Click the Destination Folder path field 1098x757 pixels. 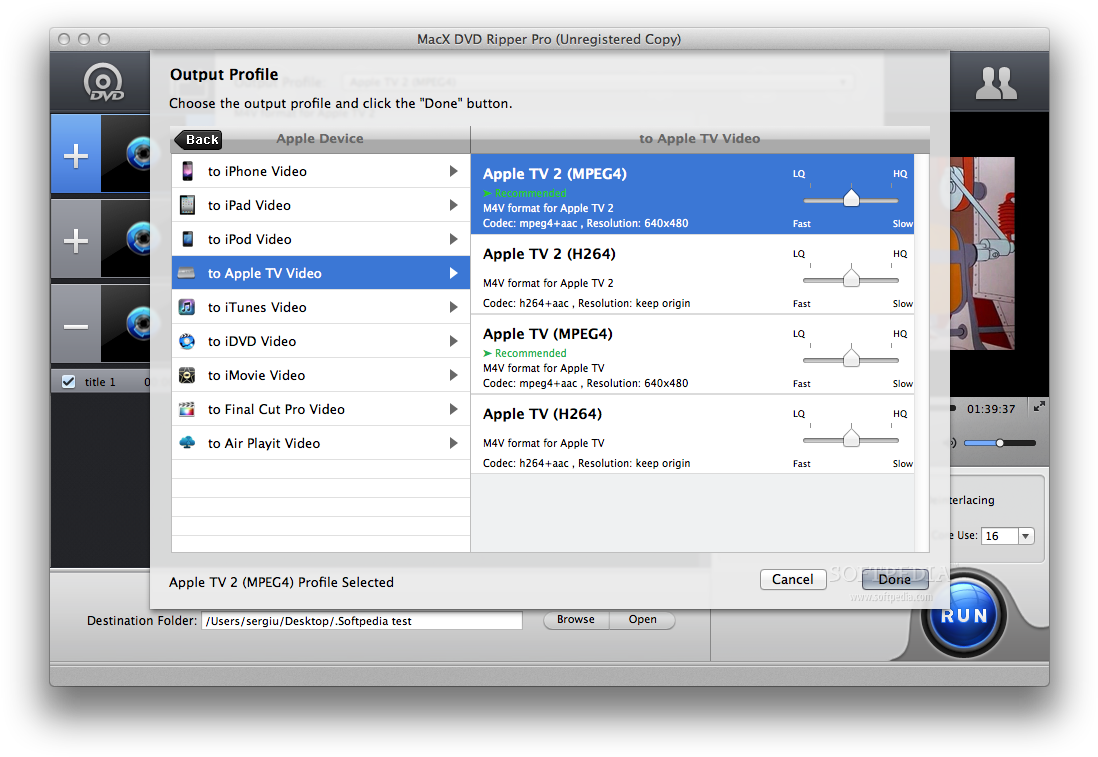362,620
